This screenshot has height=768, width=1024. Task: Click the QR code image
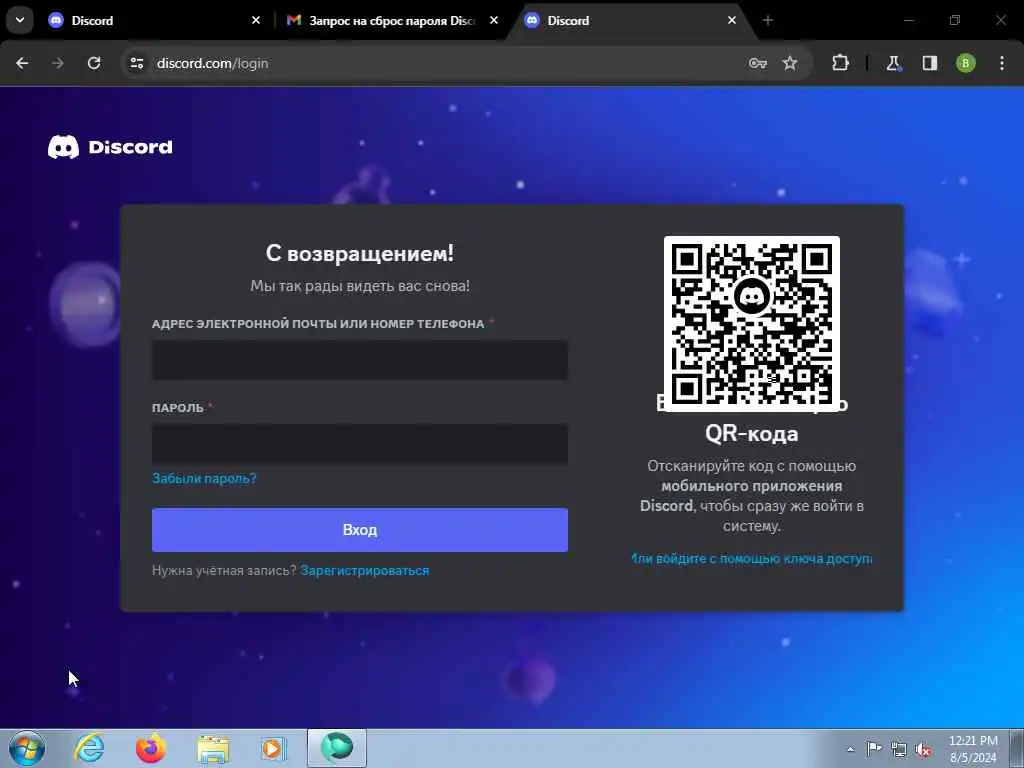click(x=752, y=324)
